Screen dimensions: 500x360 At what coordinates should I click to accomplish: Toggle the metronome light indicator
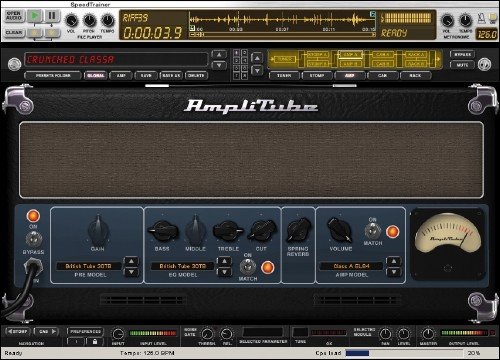[x=492, y=18]
